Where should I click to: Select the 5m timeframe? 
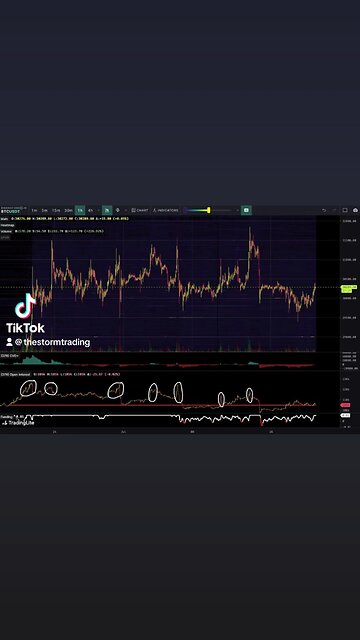click(45, 210)
